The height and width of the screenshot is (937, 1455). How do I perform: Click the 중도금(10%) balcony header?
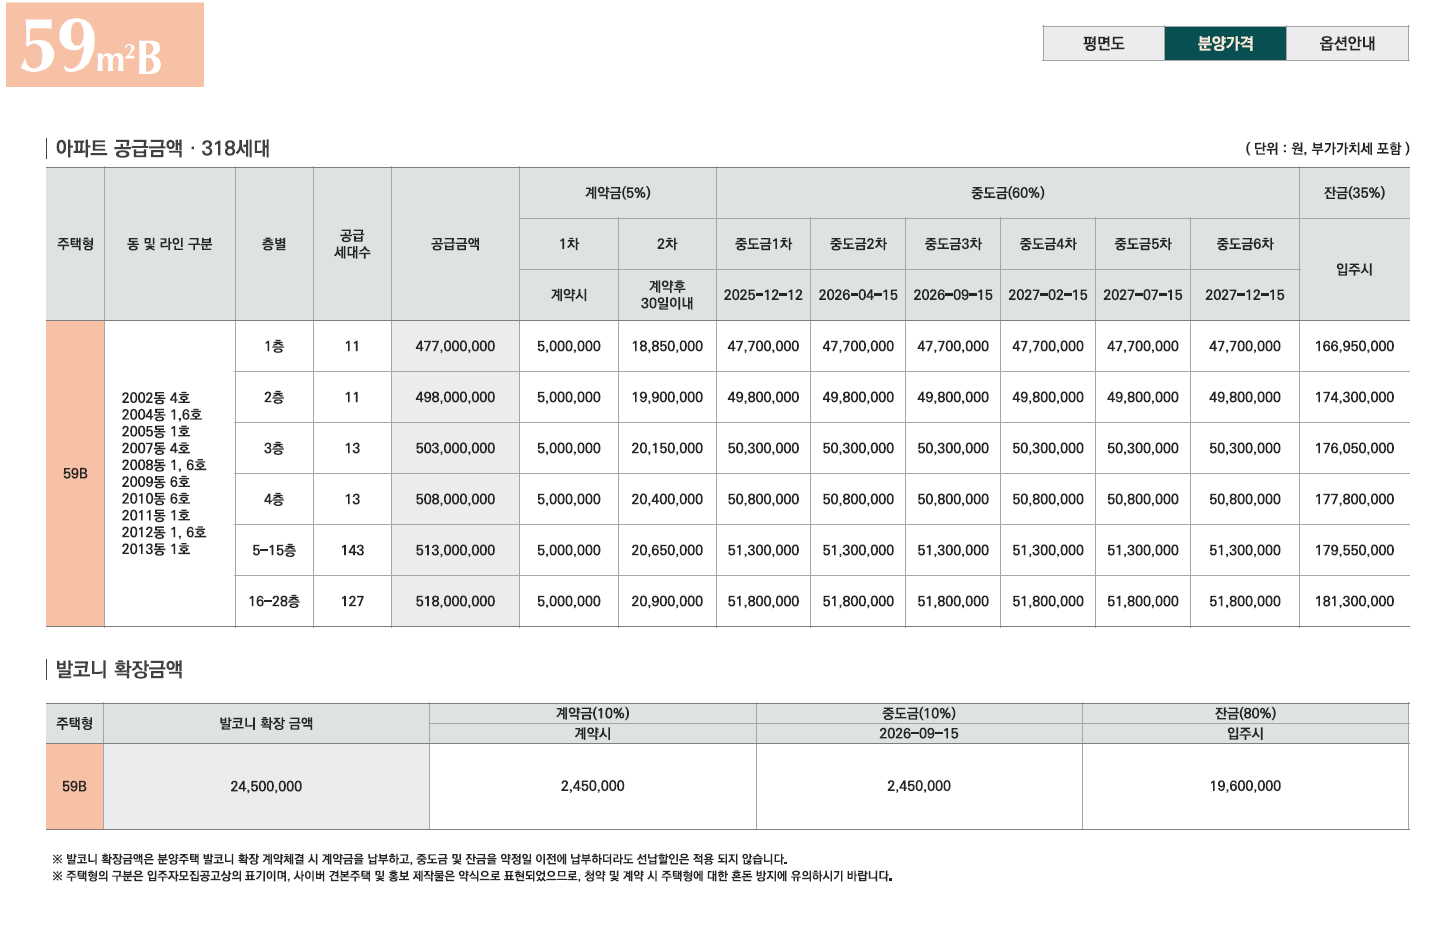(x=919, y=713)
